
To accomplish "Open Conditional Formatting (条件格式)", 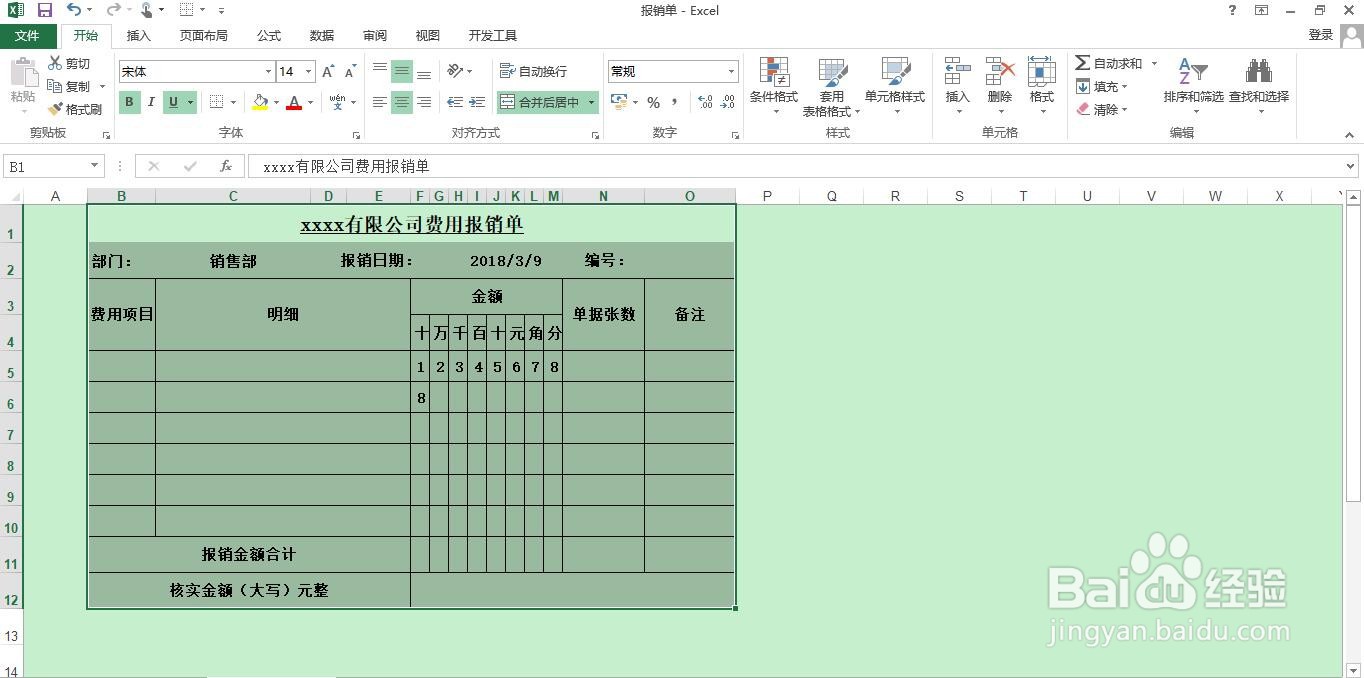I will point(774,86).
